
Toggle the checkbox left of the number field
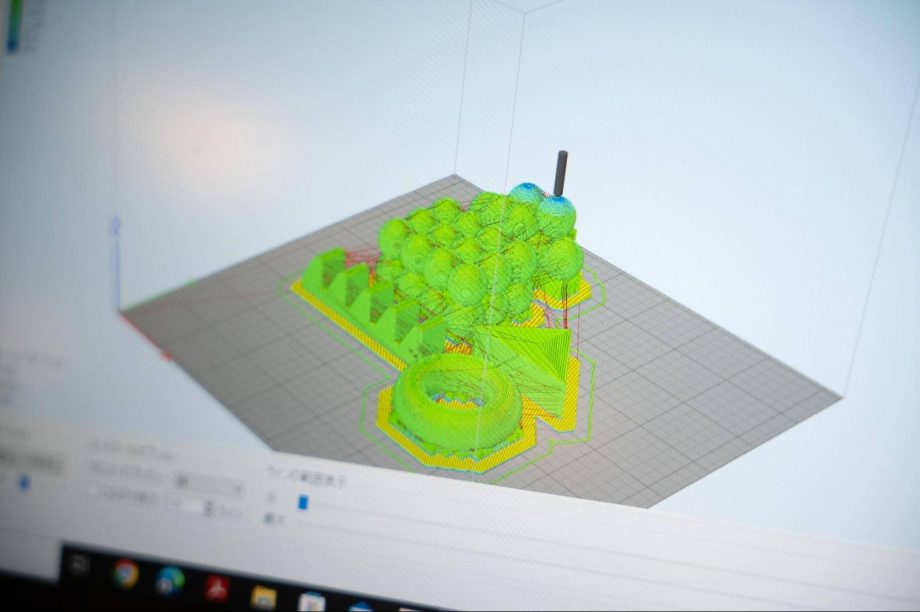click(92, 490)
